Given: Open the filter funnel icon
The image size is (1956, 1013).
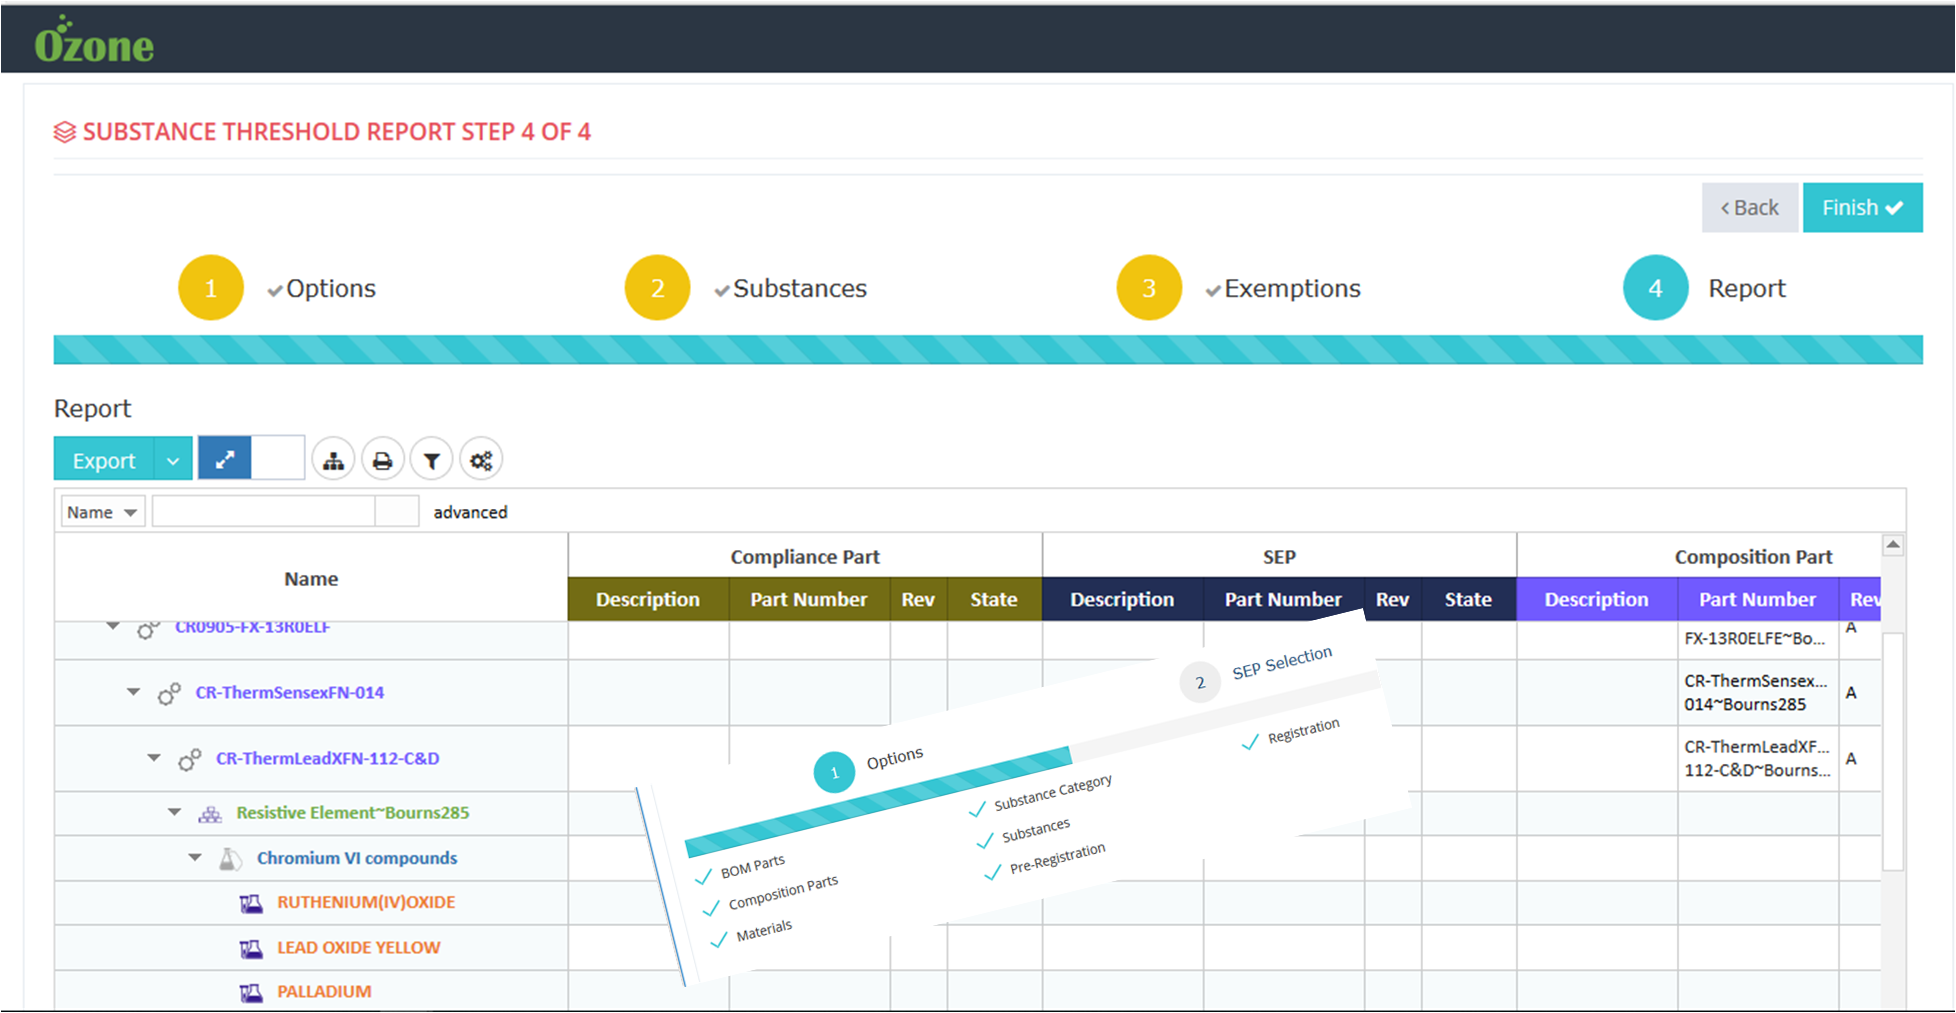Looking at the screenshot, I should pos(431,461).
